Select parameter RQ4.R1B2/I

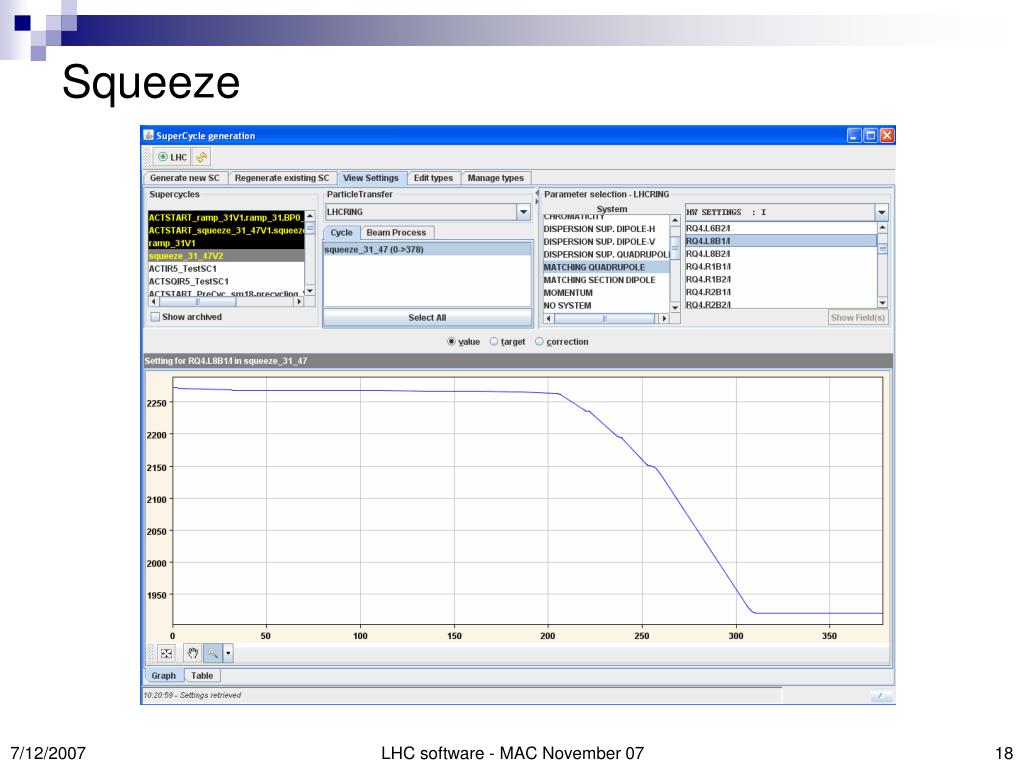click(780, 280)
